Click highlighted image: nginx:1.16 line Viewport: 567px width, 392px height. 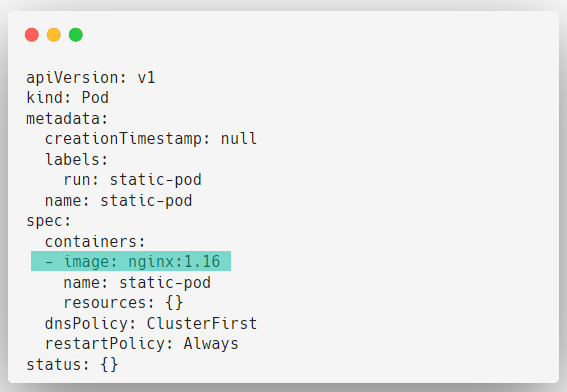131,261
